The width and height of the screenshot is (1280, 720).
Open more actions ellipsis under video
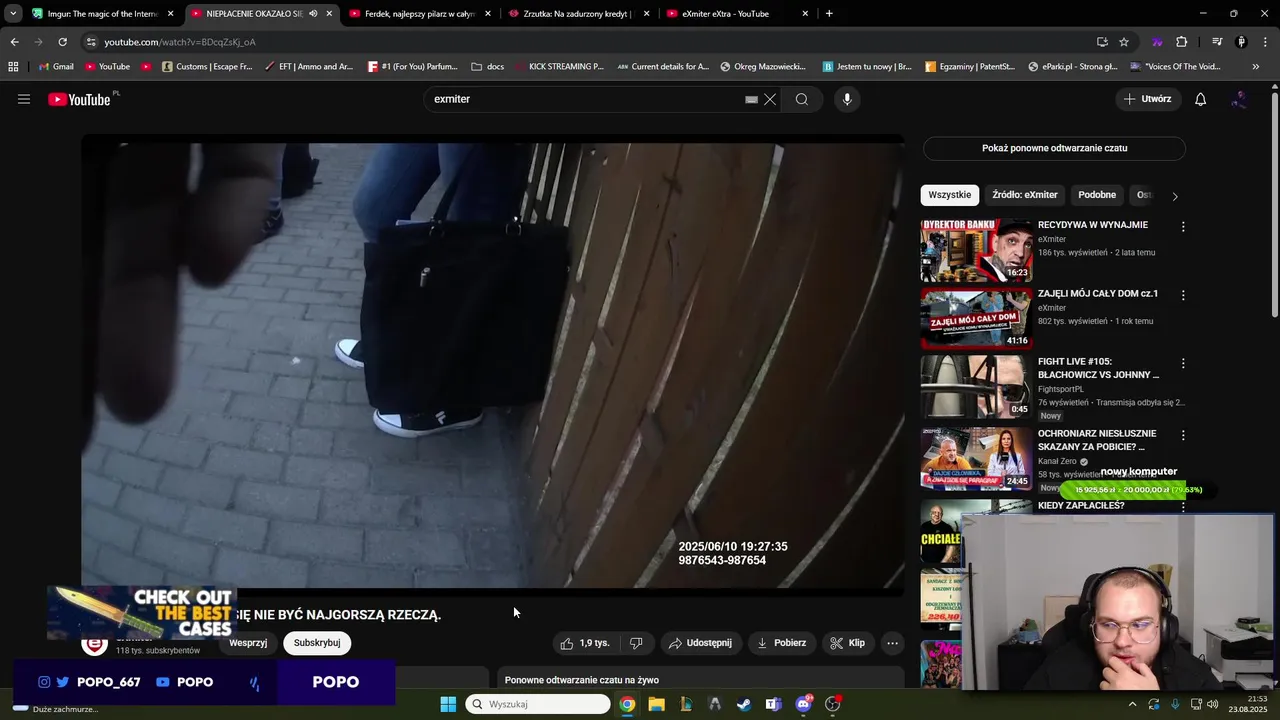pos(893,643)
